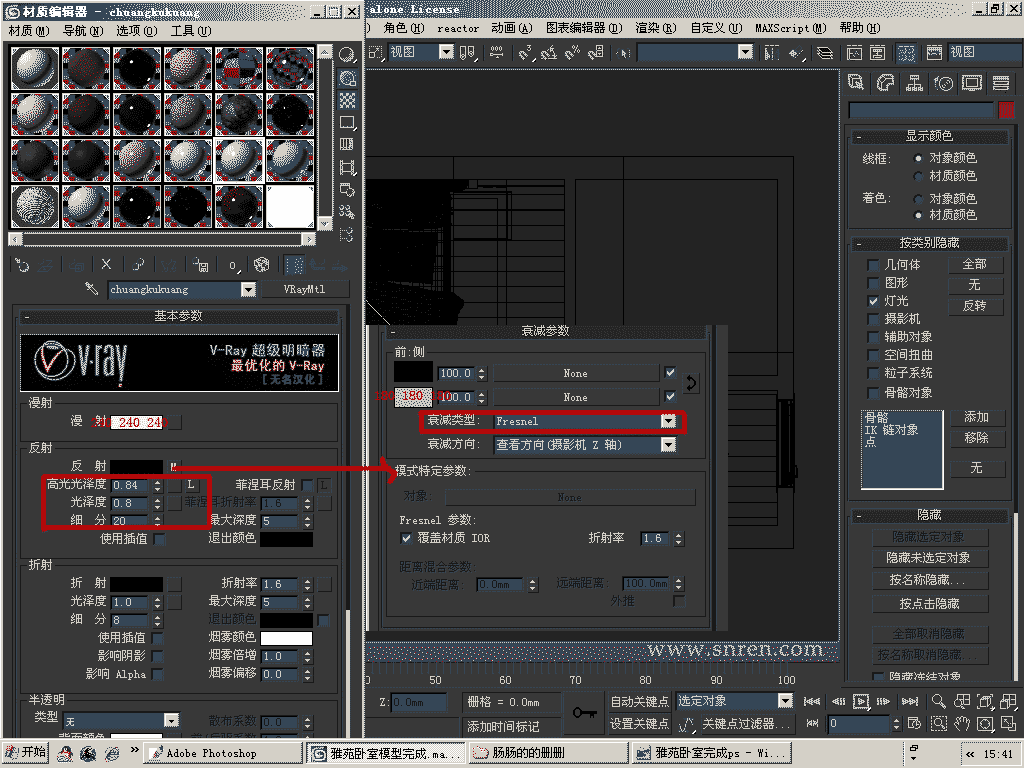Click the Play Animation button
This screenshot has width=1024, height=768.
click(x=861, y=701)
